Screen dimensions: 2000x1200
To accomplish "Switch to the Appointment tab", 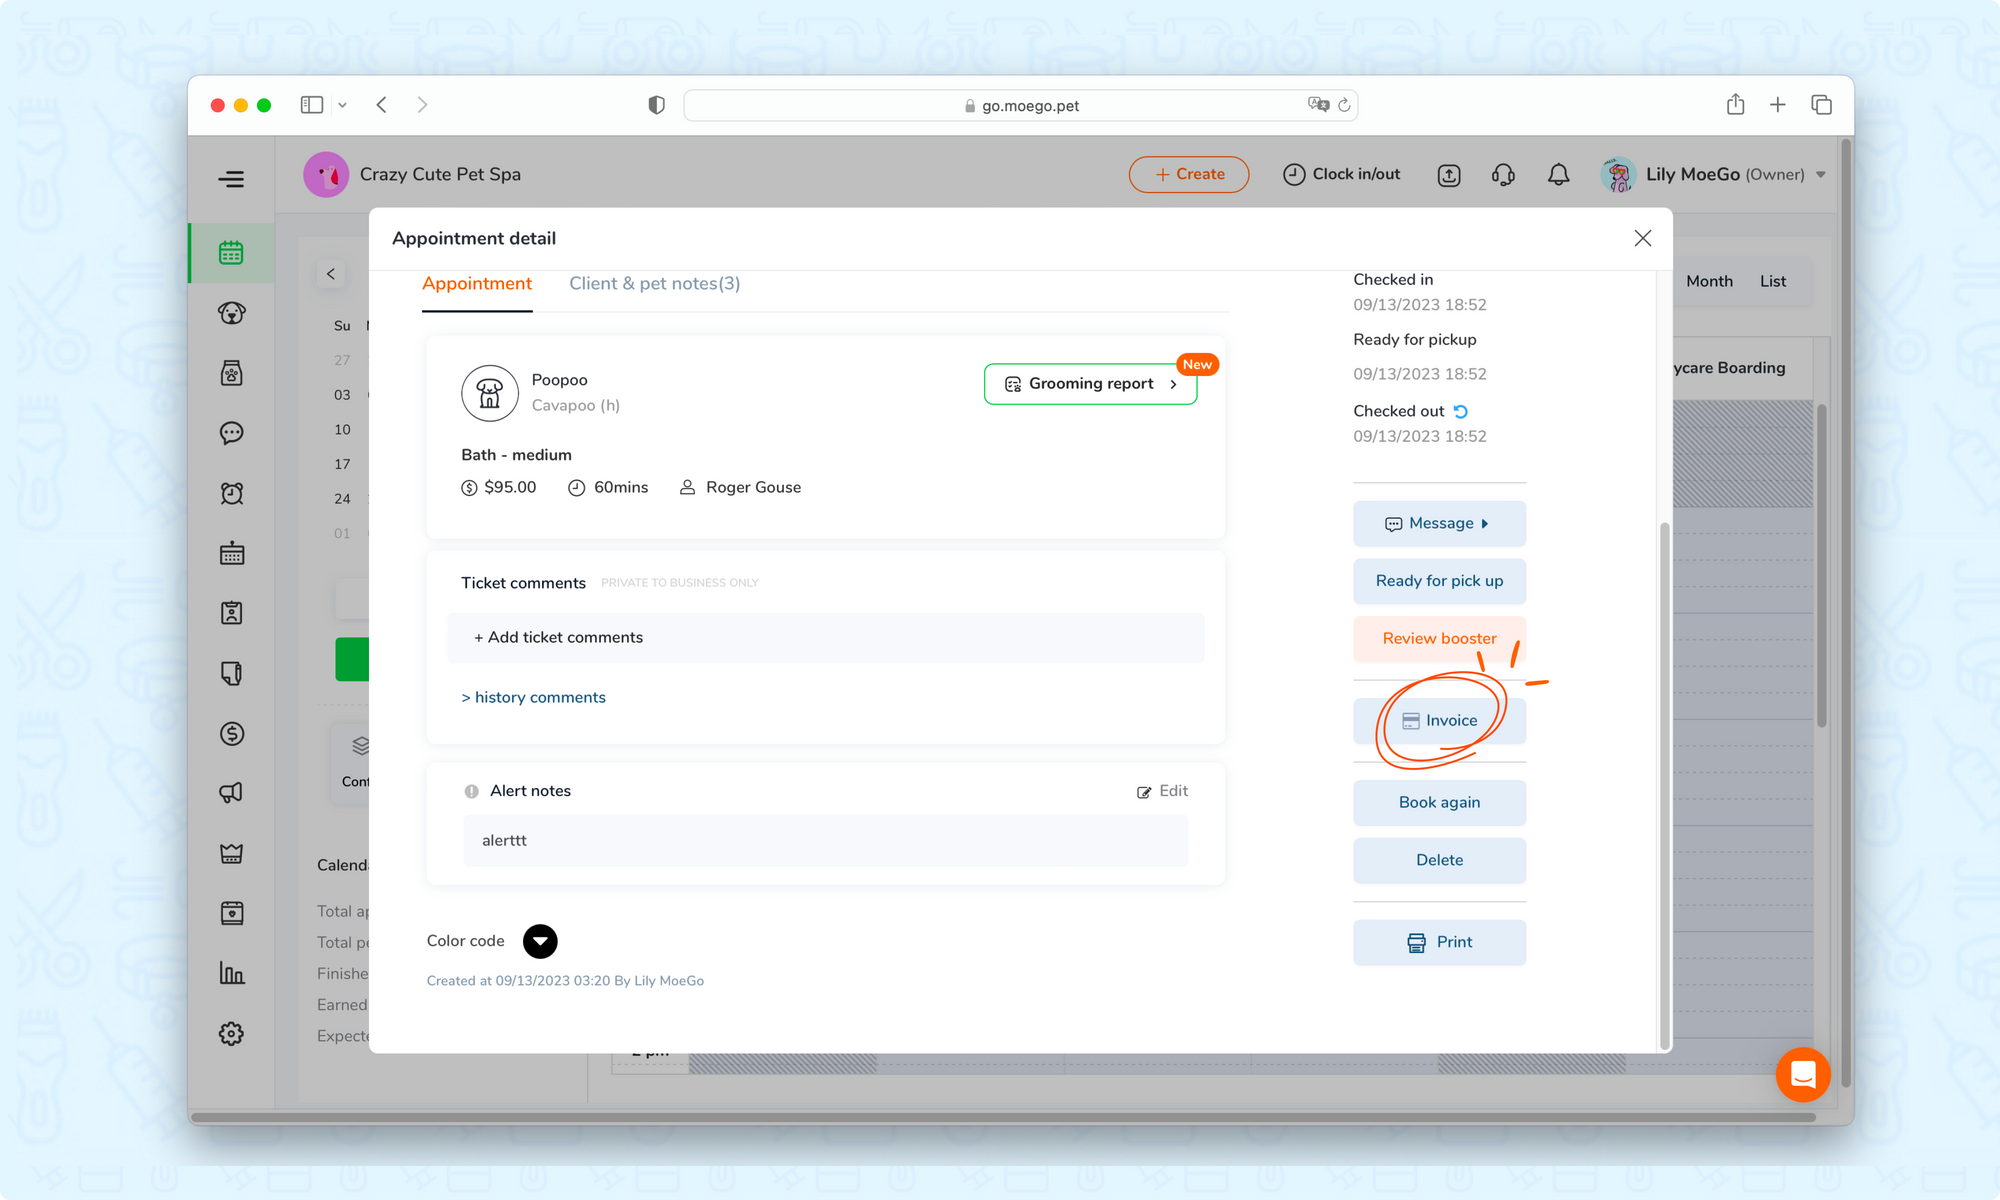I will [x=477, y=283].
